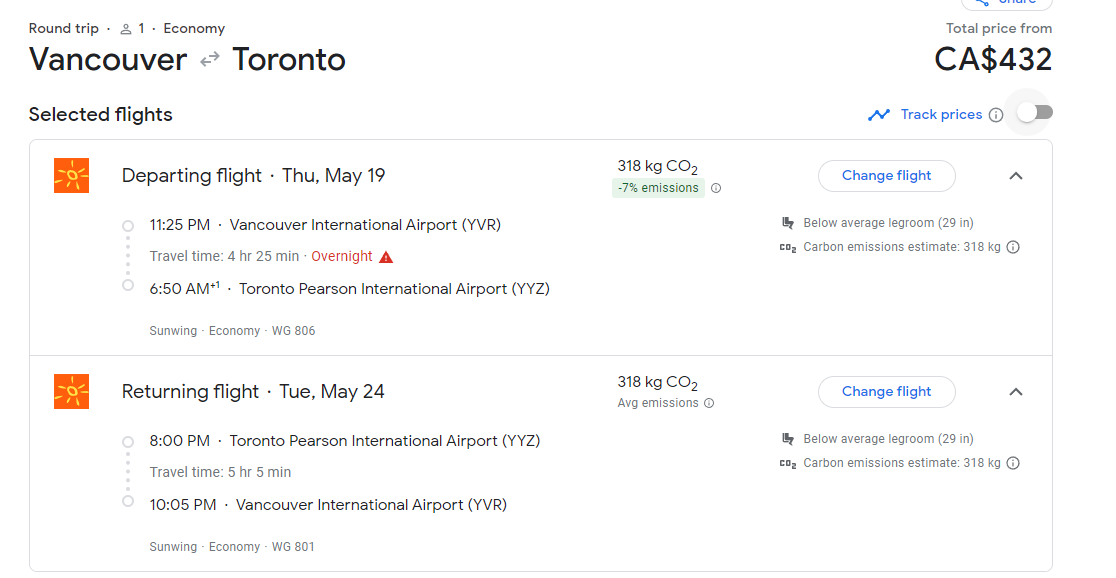
Task: Click the CA$432 total price
Action: 993,60
